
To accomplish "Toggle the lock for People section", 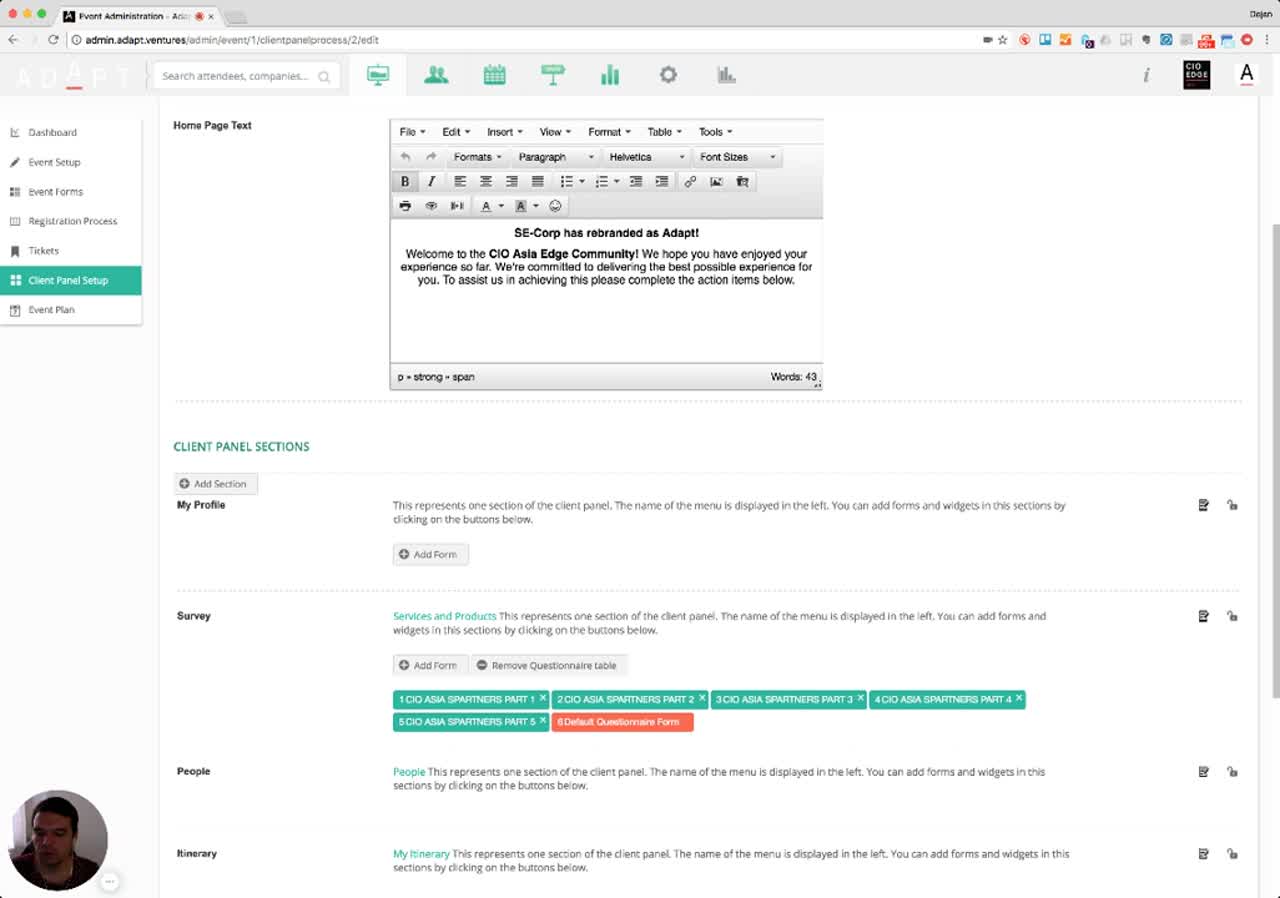I will coord(1232,772).
